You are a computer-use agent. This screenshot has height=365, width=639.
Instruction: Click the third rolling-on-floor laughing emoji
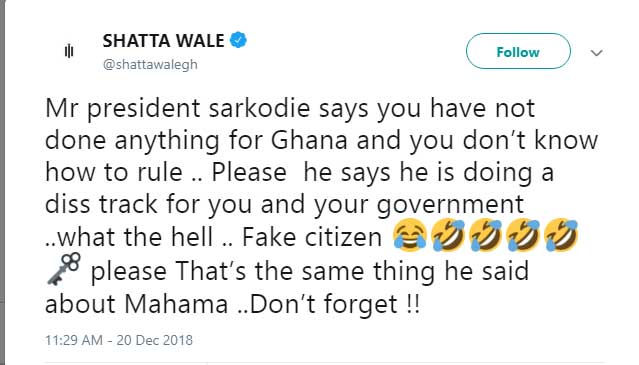[x=523, y=235]
